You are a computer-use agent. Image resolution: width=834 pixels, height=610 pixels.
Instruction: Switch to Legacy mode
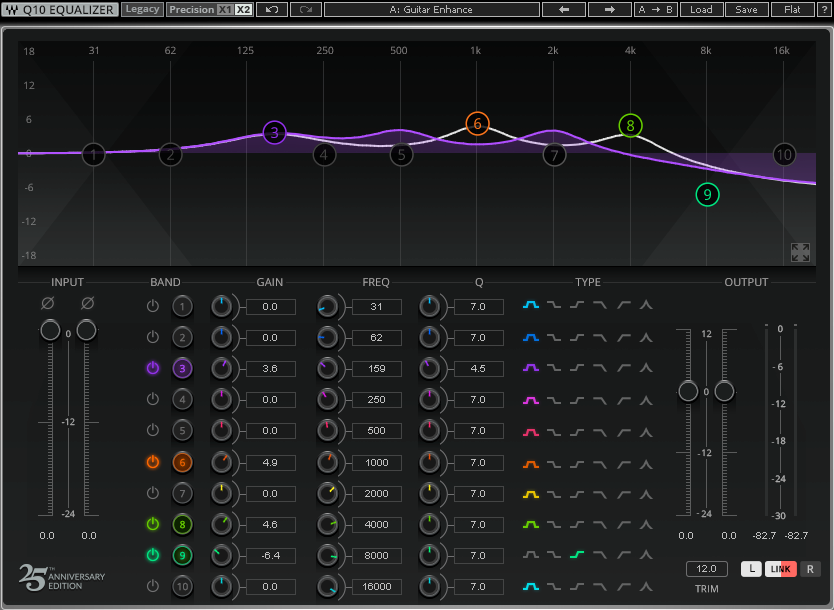[x=142, y=10]
